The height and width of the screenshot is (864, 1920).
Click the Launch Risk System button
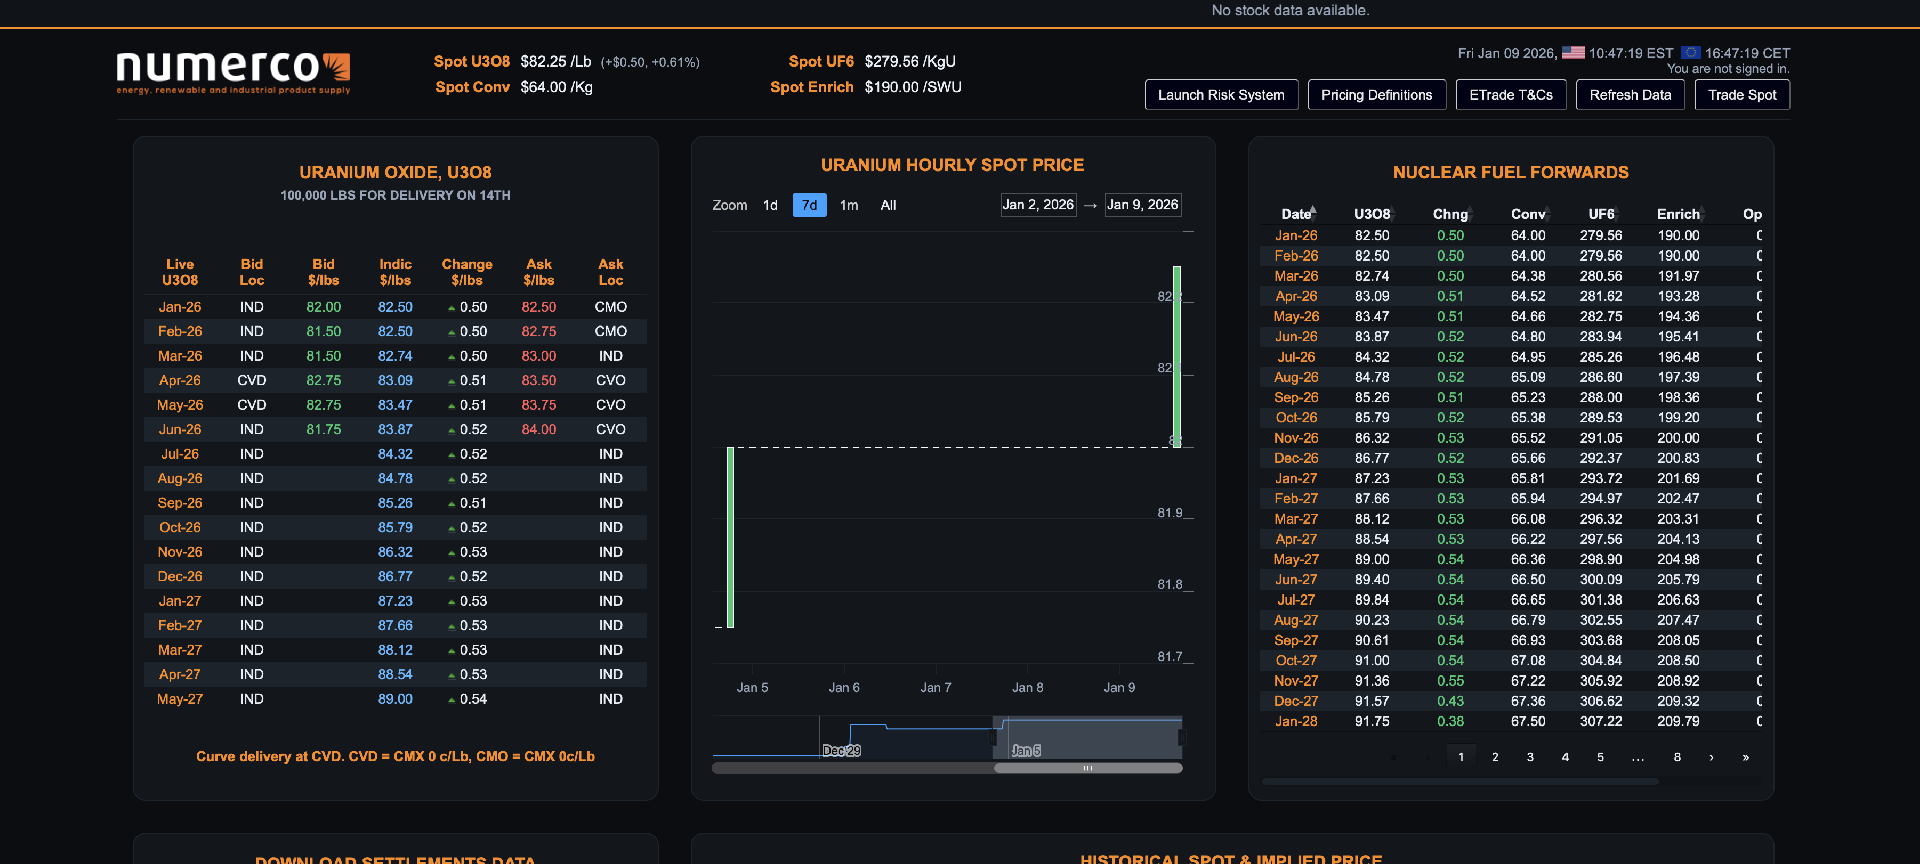click(1221, 95)
